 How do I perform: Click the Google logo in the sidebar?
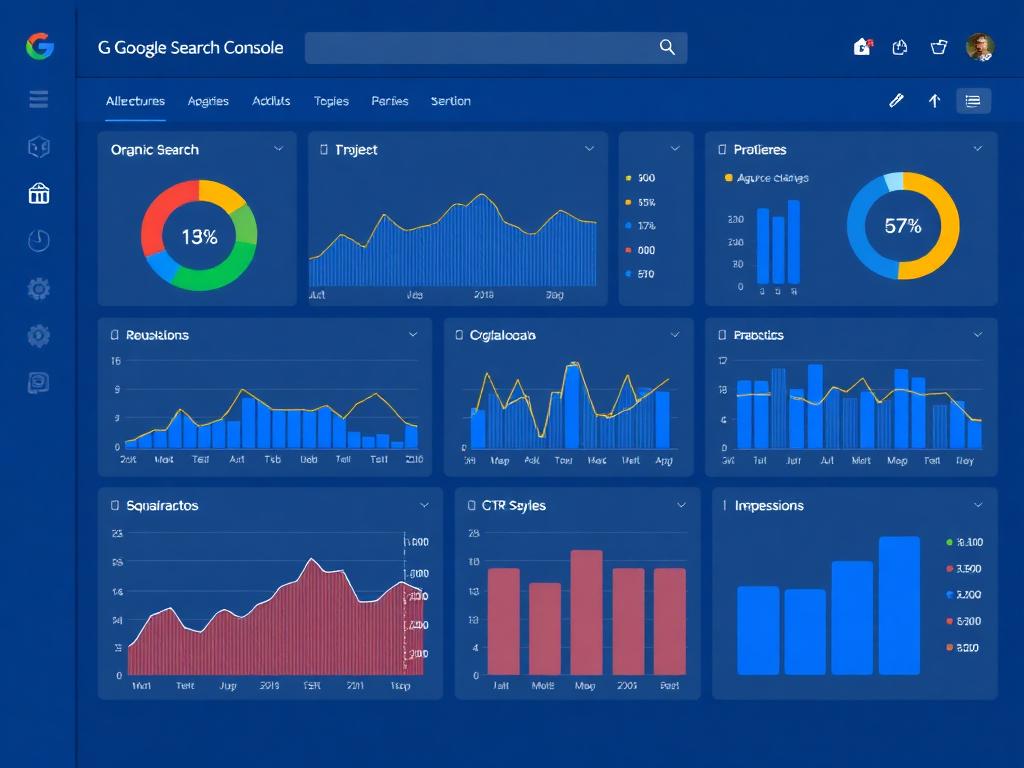tap(40, 46)
